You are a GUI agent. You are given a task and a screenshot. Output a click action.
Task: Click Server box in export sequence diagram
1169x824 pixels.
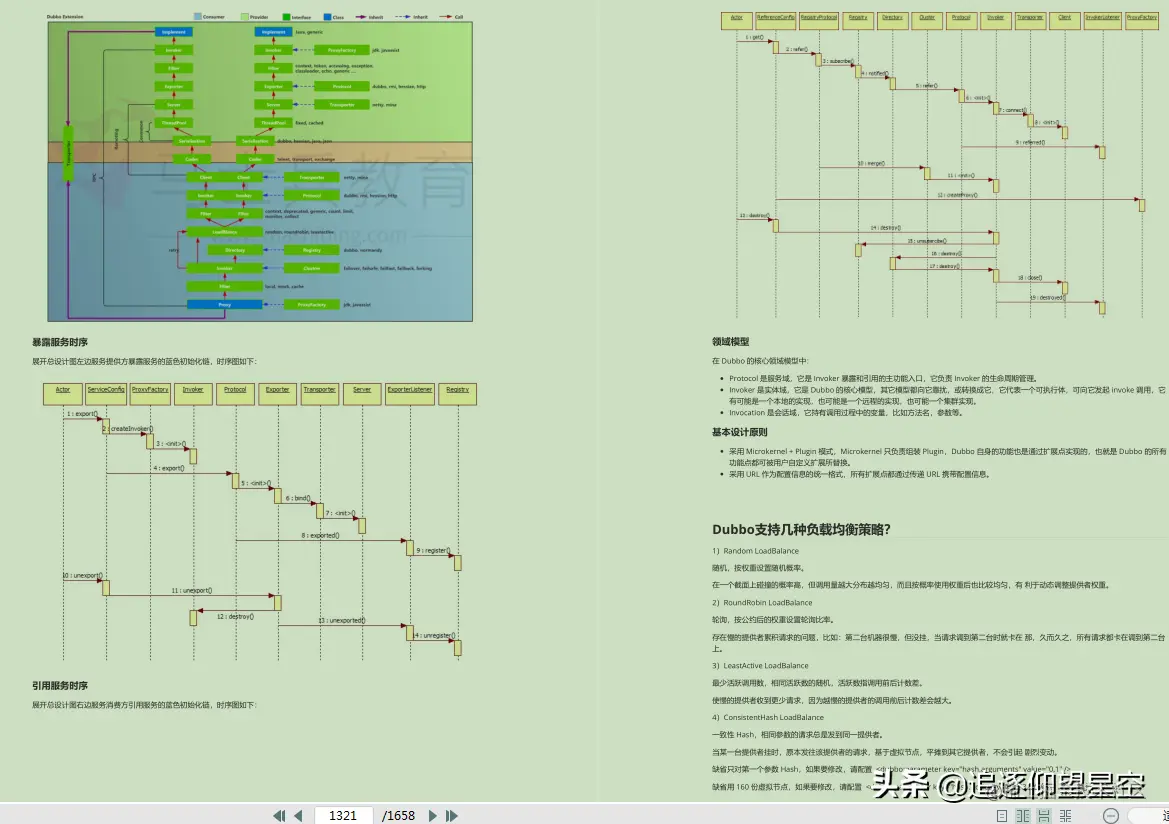click(362, 394)
